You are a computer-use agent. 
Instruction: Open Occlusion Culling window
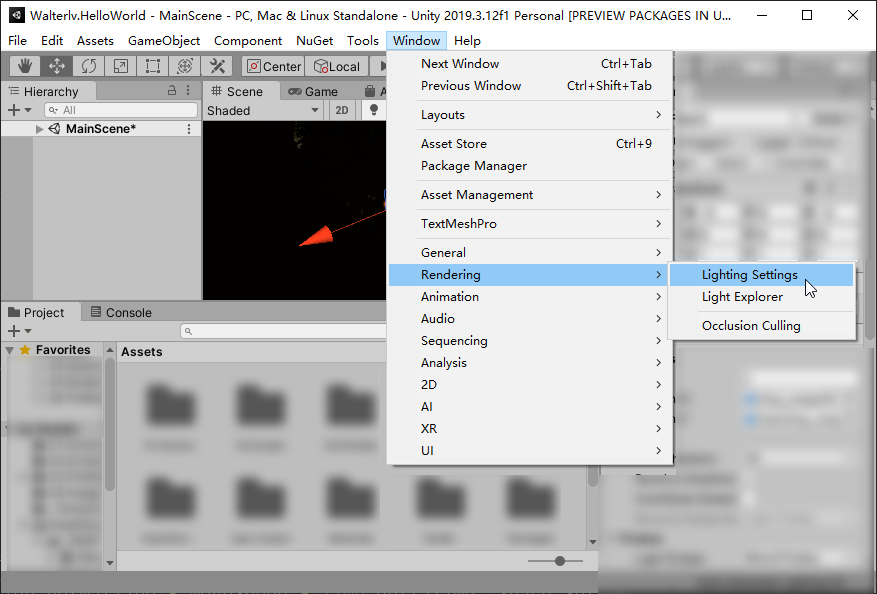(x=761, y=326)
